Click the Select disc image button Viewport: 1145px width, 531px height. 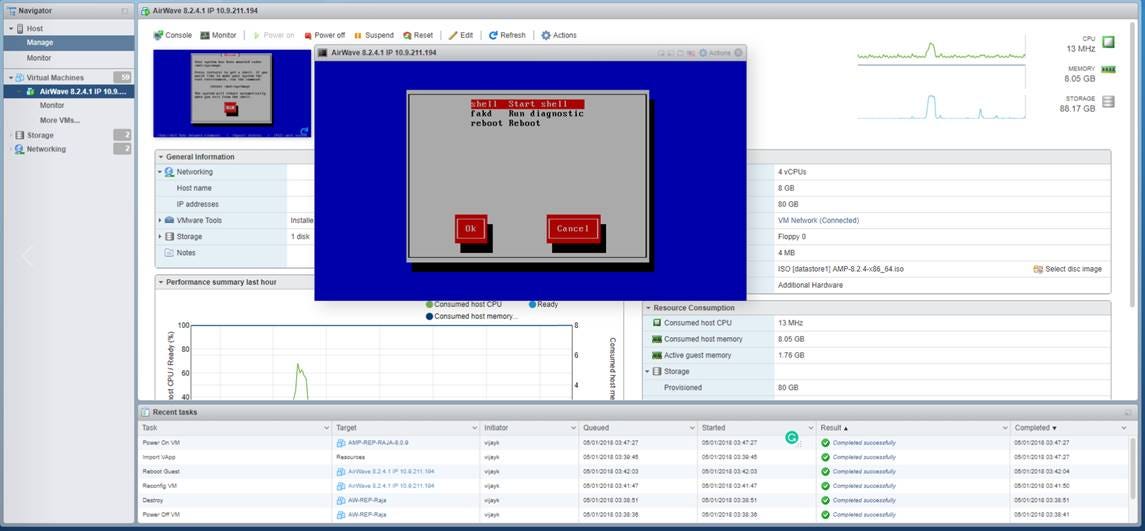tap(1067, 269)
